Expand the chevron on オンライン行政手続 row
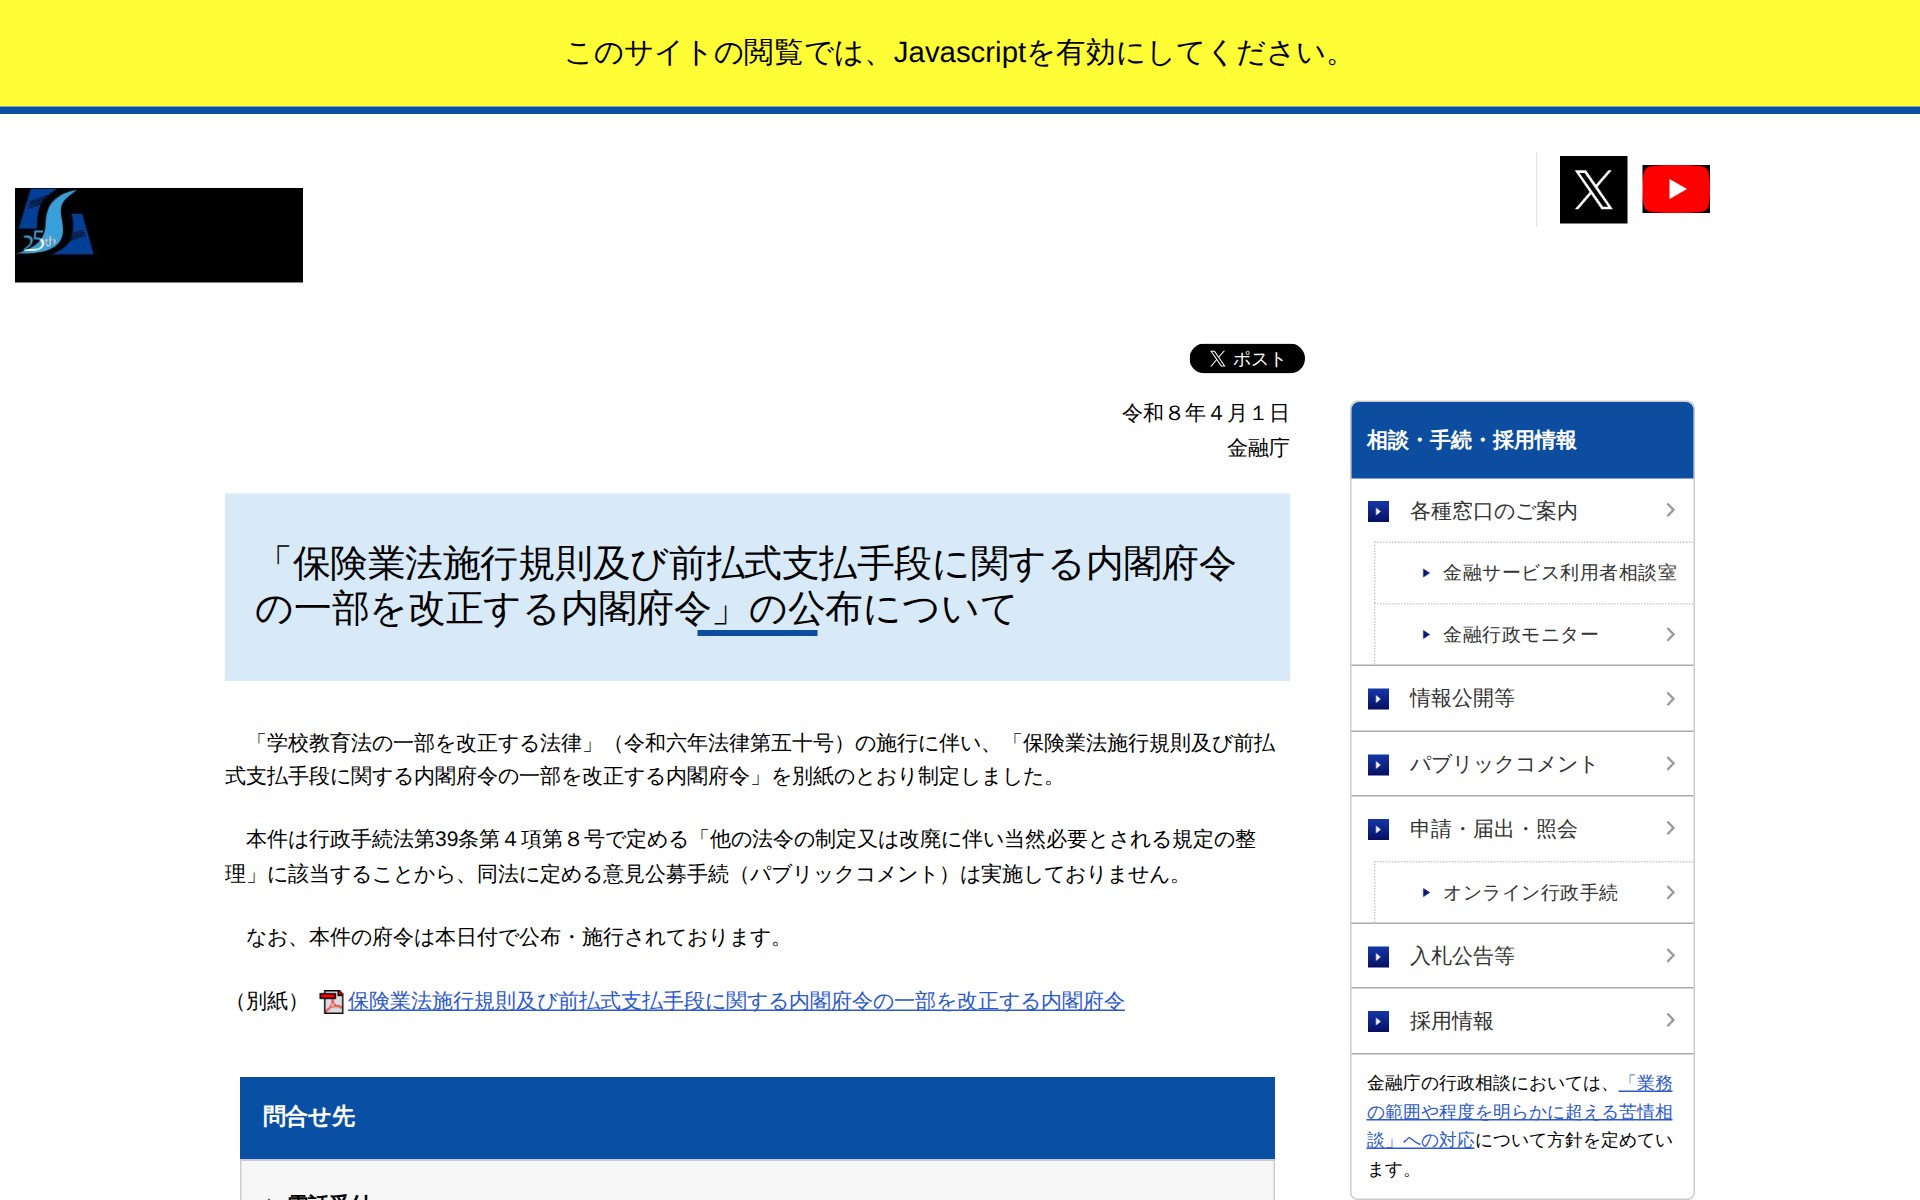The height and width of the screenshot is (1200, 1920). point(1670,893)
